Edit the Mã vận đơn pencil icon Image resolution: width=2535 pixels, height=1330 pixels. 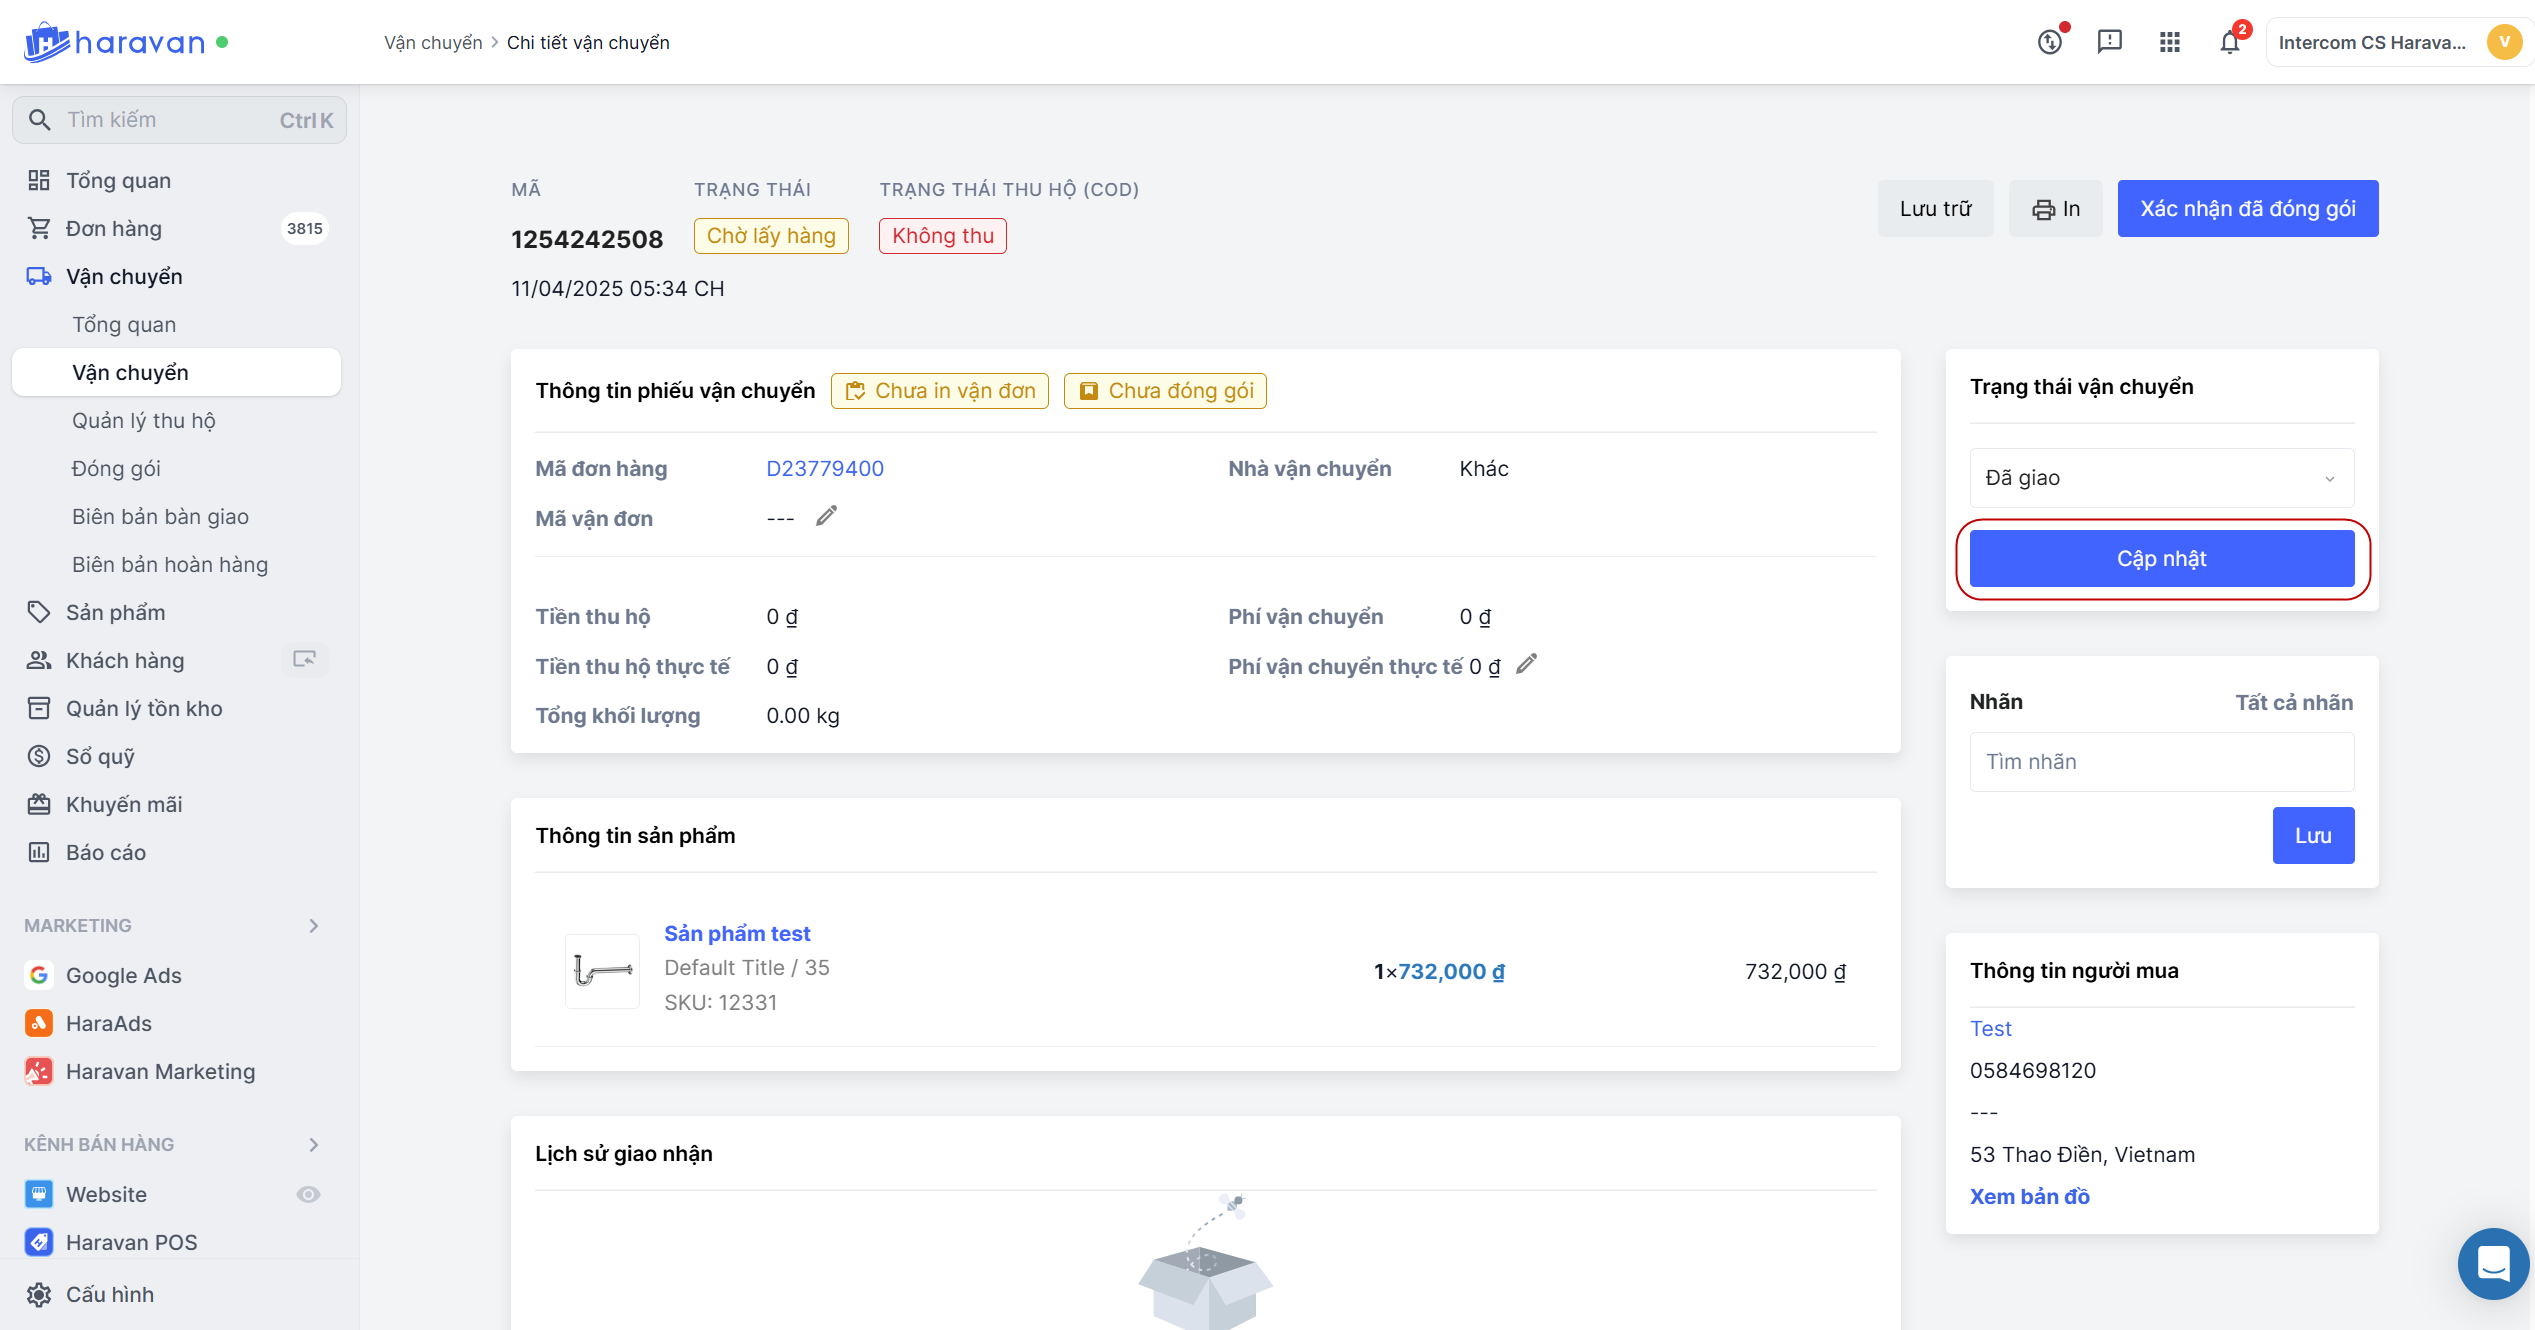[x=826, y=516]
